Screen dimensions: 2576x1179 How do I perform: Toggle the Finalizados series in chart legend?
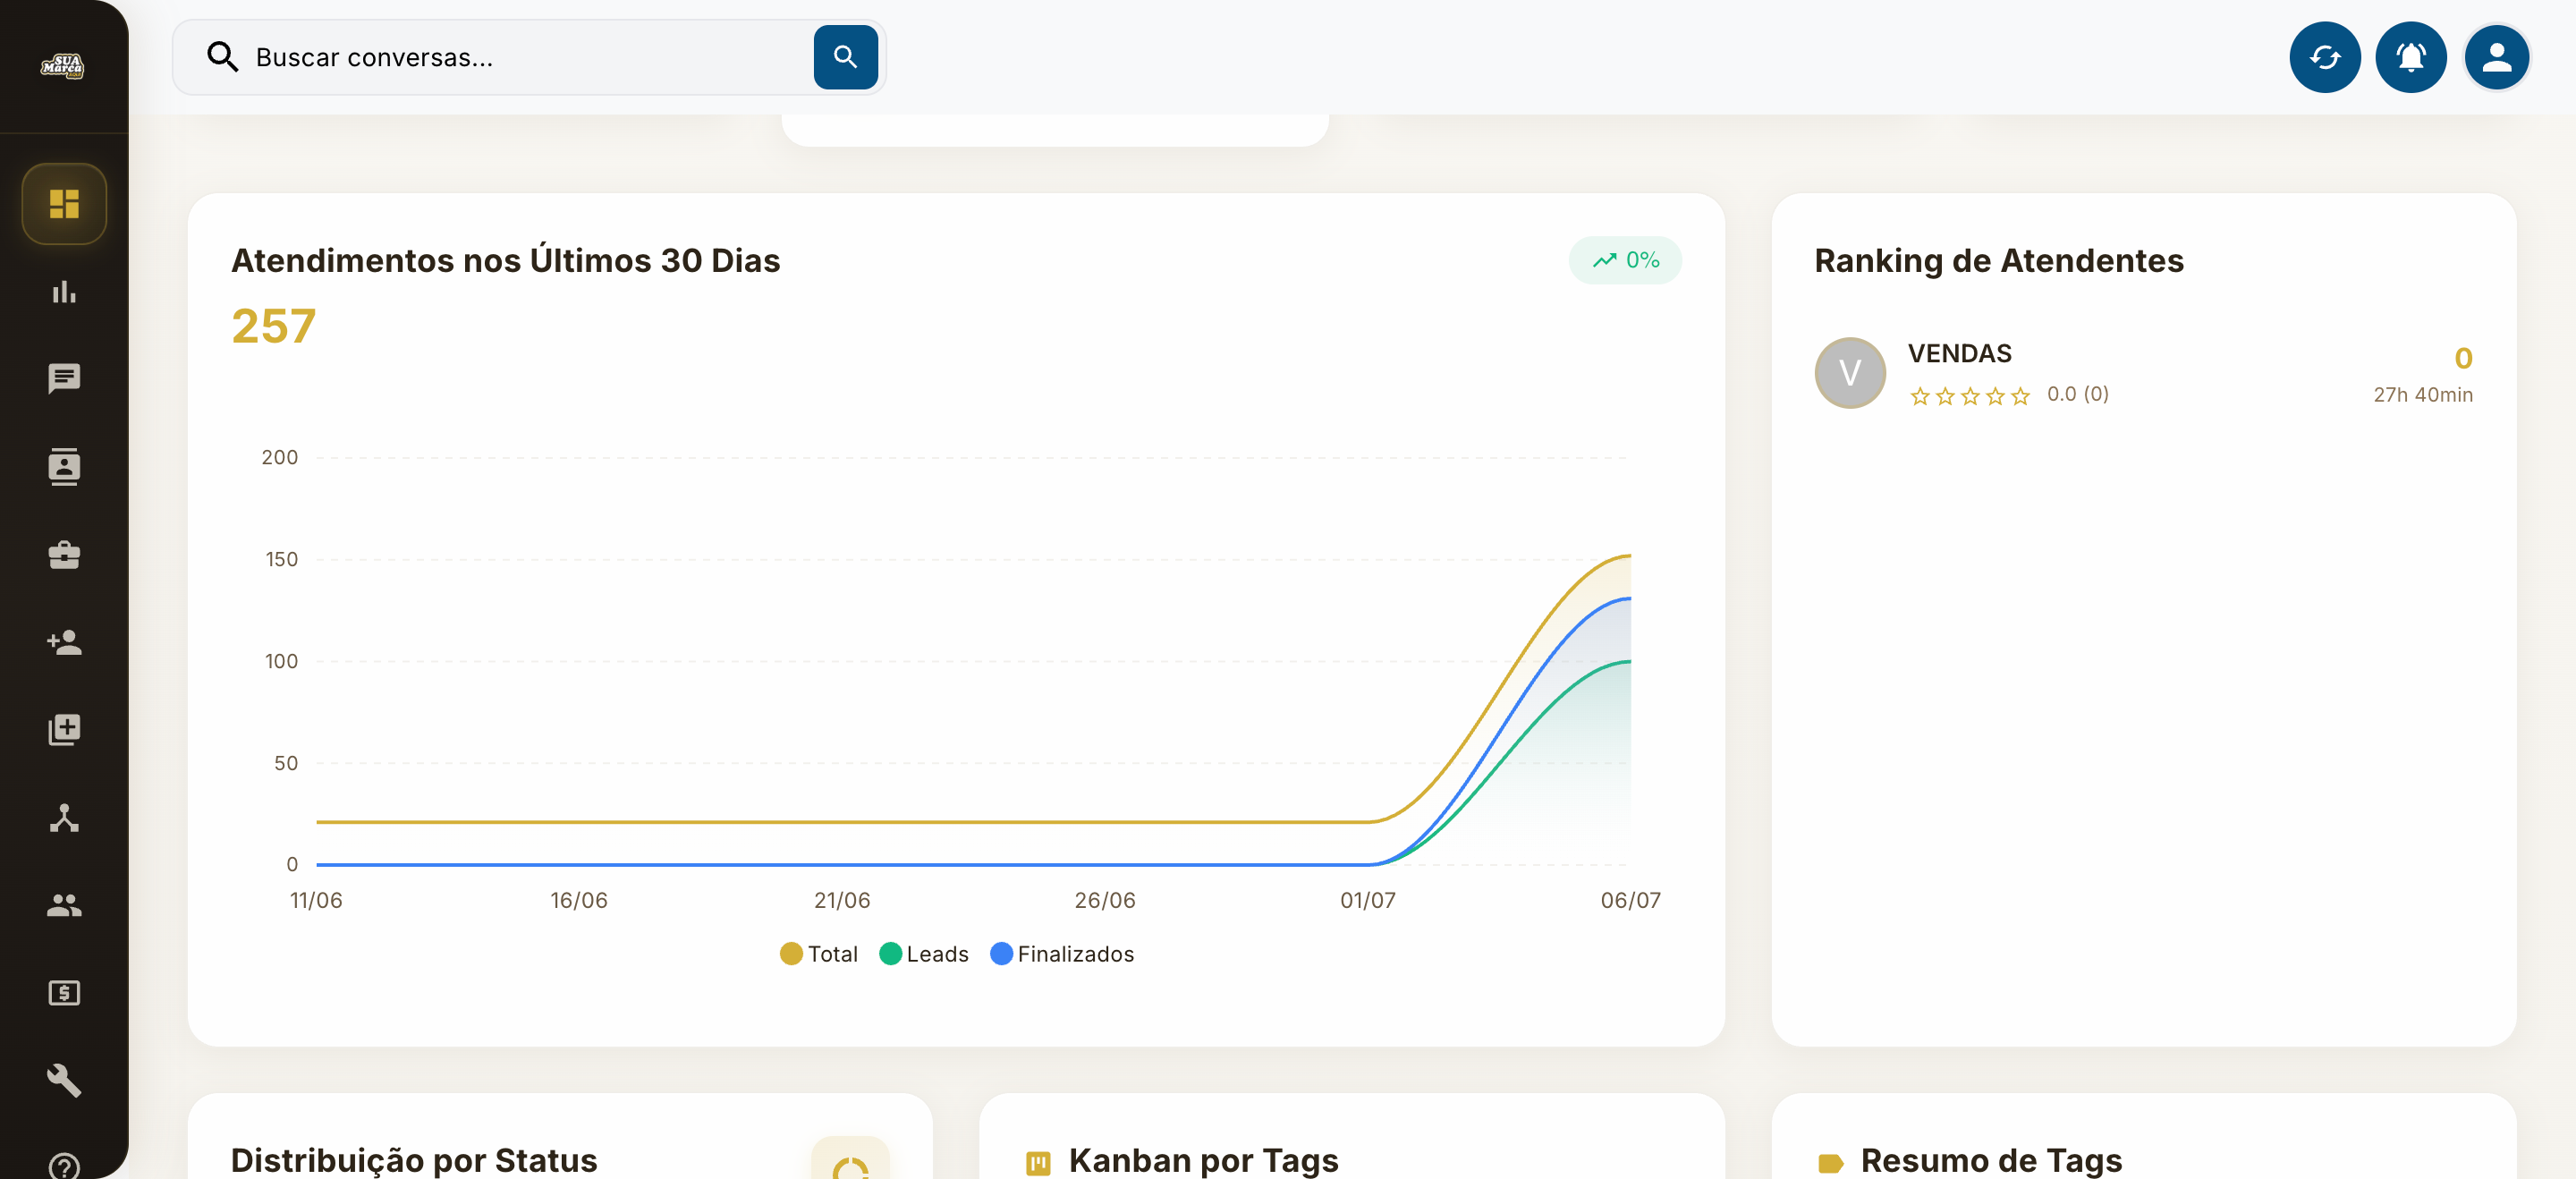[x=1062, y=954]
